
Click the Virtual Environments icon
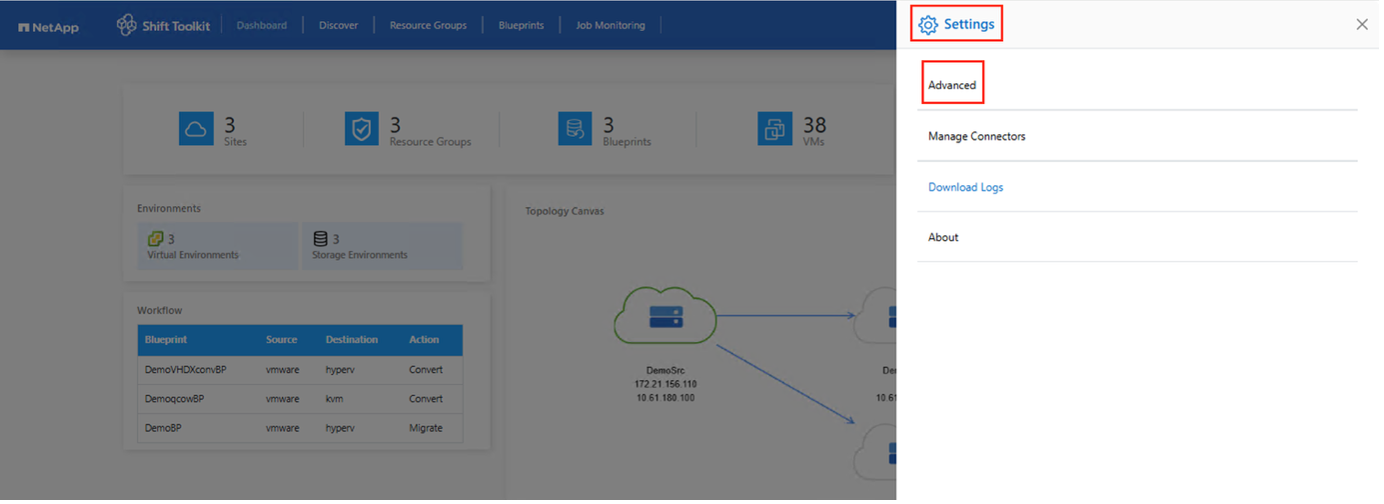pyautogui.click(x=156, y=240)
